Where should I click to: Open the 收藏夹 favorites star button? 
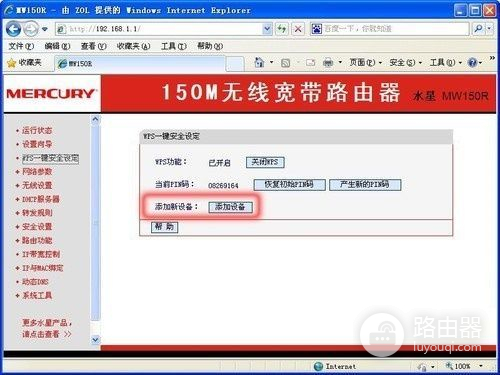pos(24,63)
